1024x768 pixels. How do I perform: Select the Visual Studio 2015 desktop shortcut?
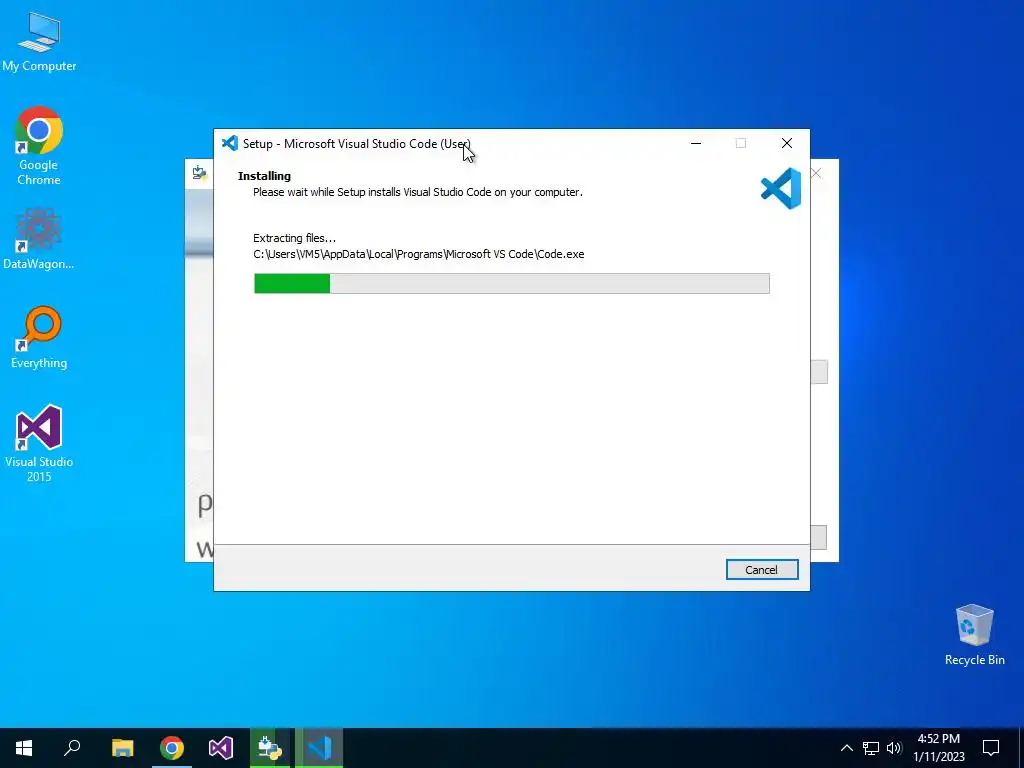click(39, 444)
